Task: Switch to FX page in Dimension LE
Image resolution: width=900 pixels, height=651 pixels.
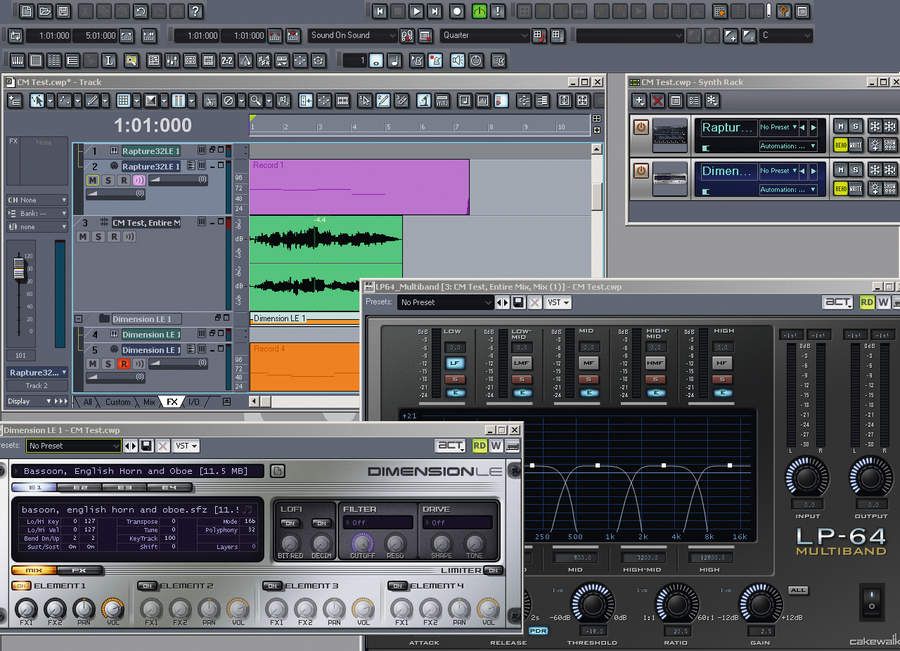Action: click(79, 571)
